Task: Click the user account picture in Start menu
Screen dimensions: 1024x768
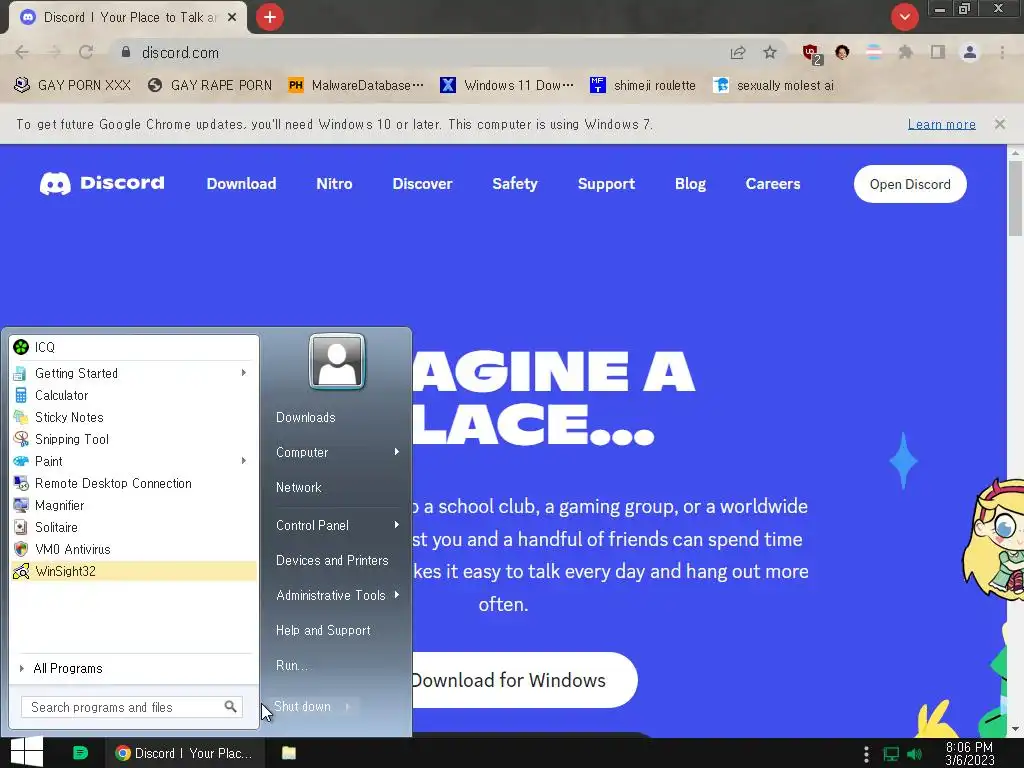Action: (337, 361)
